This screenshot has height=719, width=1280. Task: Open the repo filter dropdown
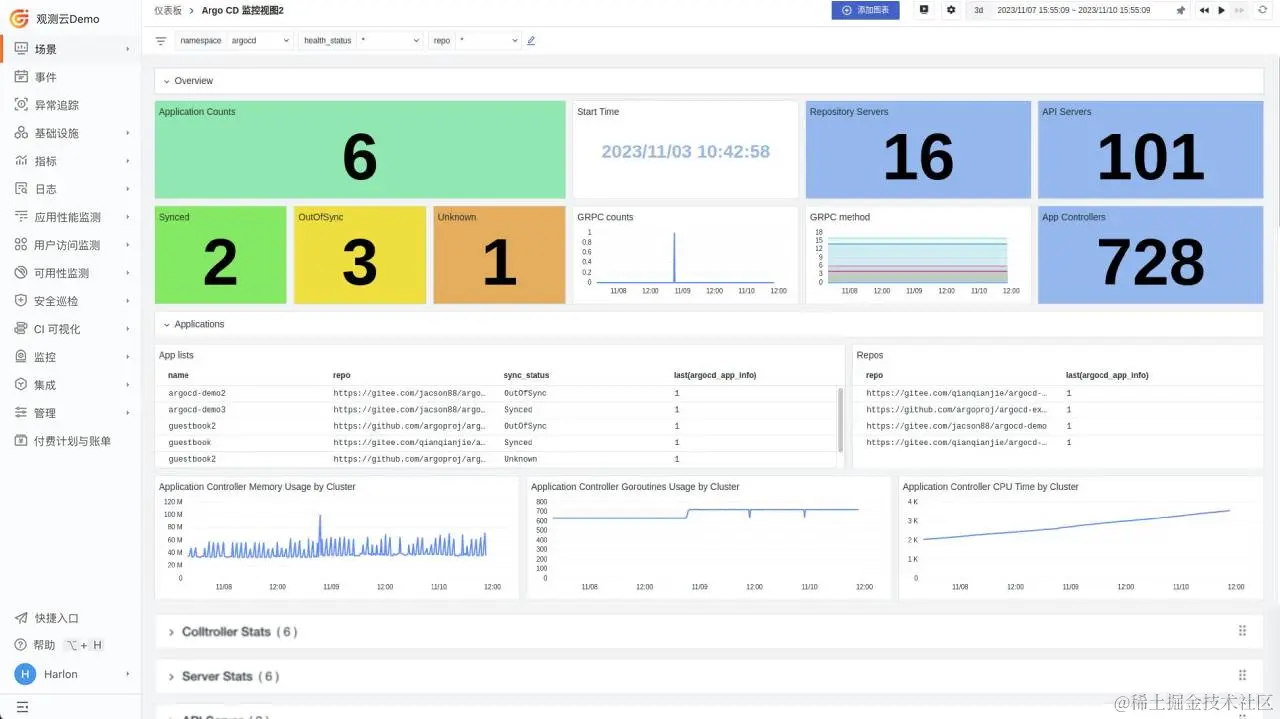[x=489, y=41]
